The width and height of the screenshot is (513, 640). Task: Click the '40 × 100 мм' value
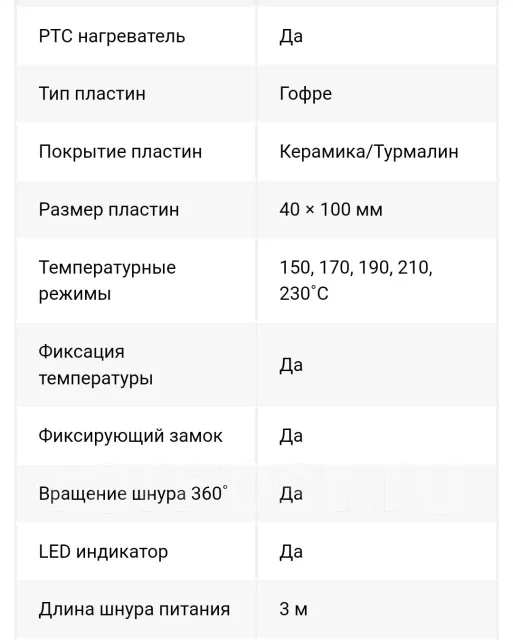pos(331,209)
